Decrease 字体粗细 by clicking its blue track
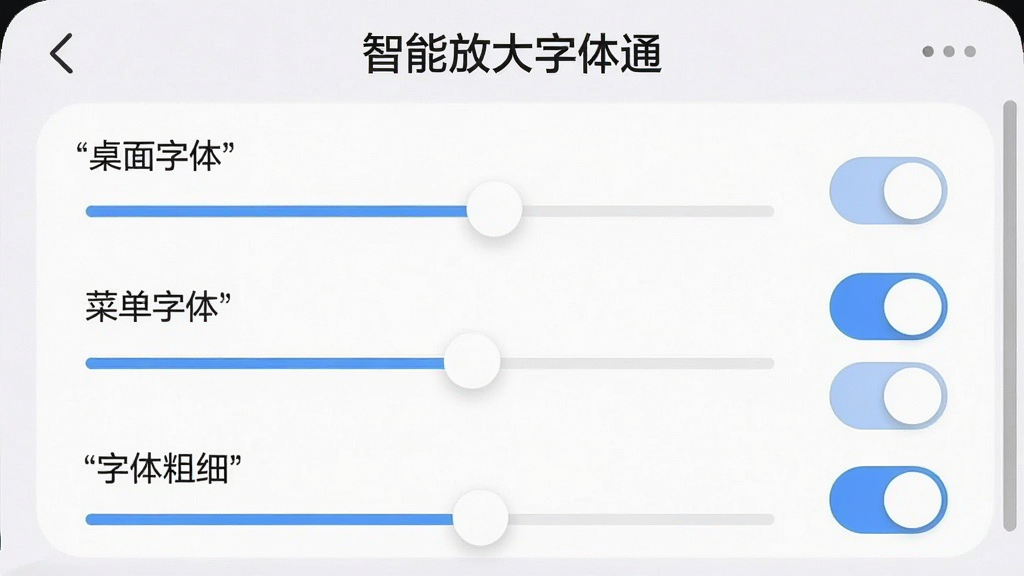 click(x=270, y=519)
